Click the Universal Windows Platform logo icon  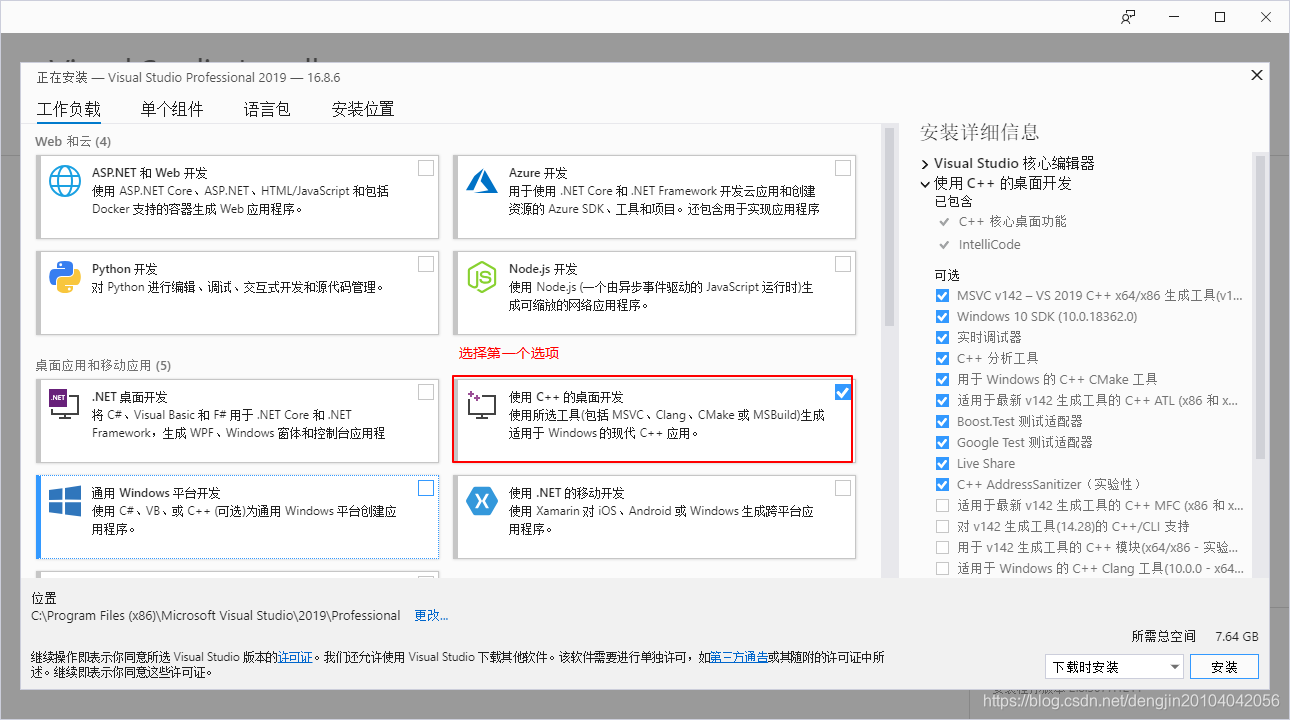pyautogui.click(x=65, y=501)
